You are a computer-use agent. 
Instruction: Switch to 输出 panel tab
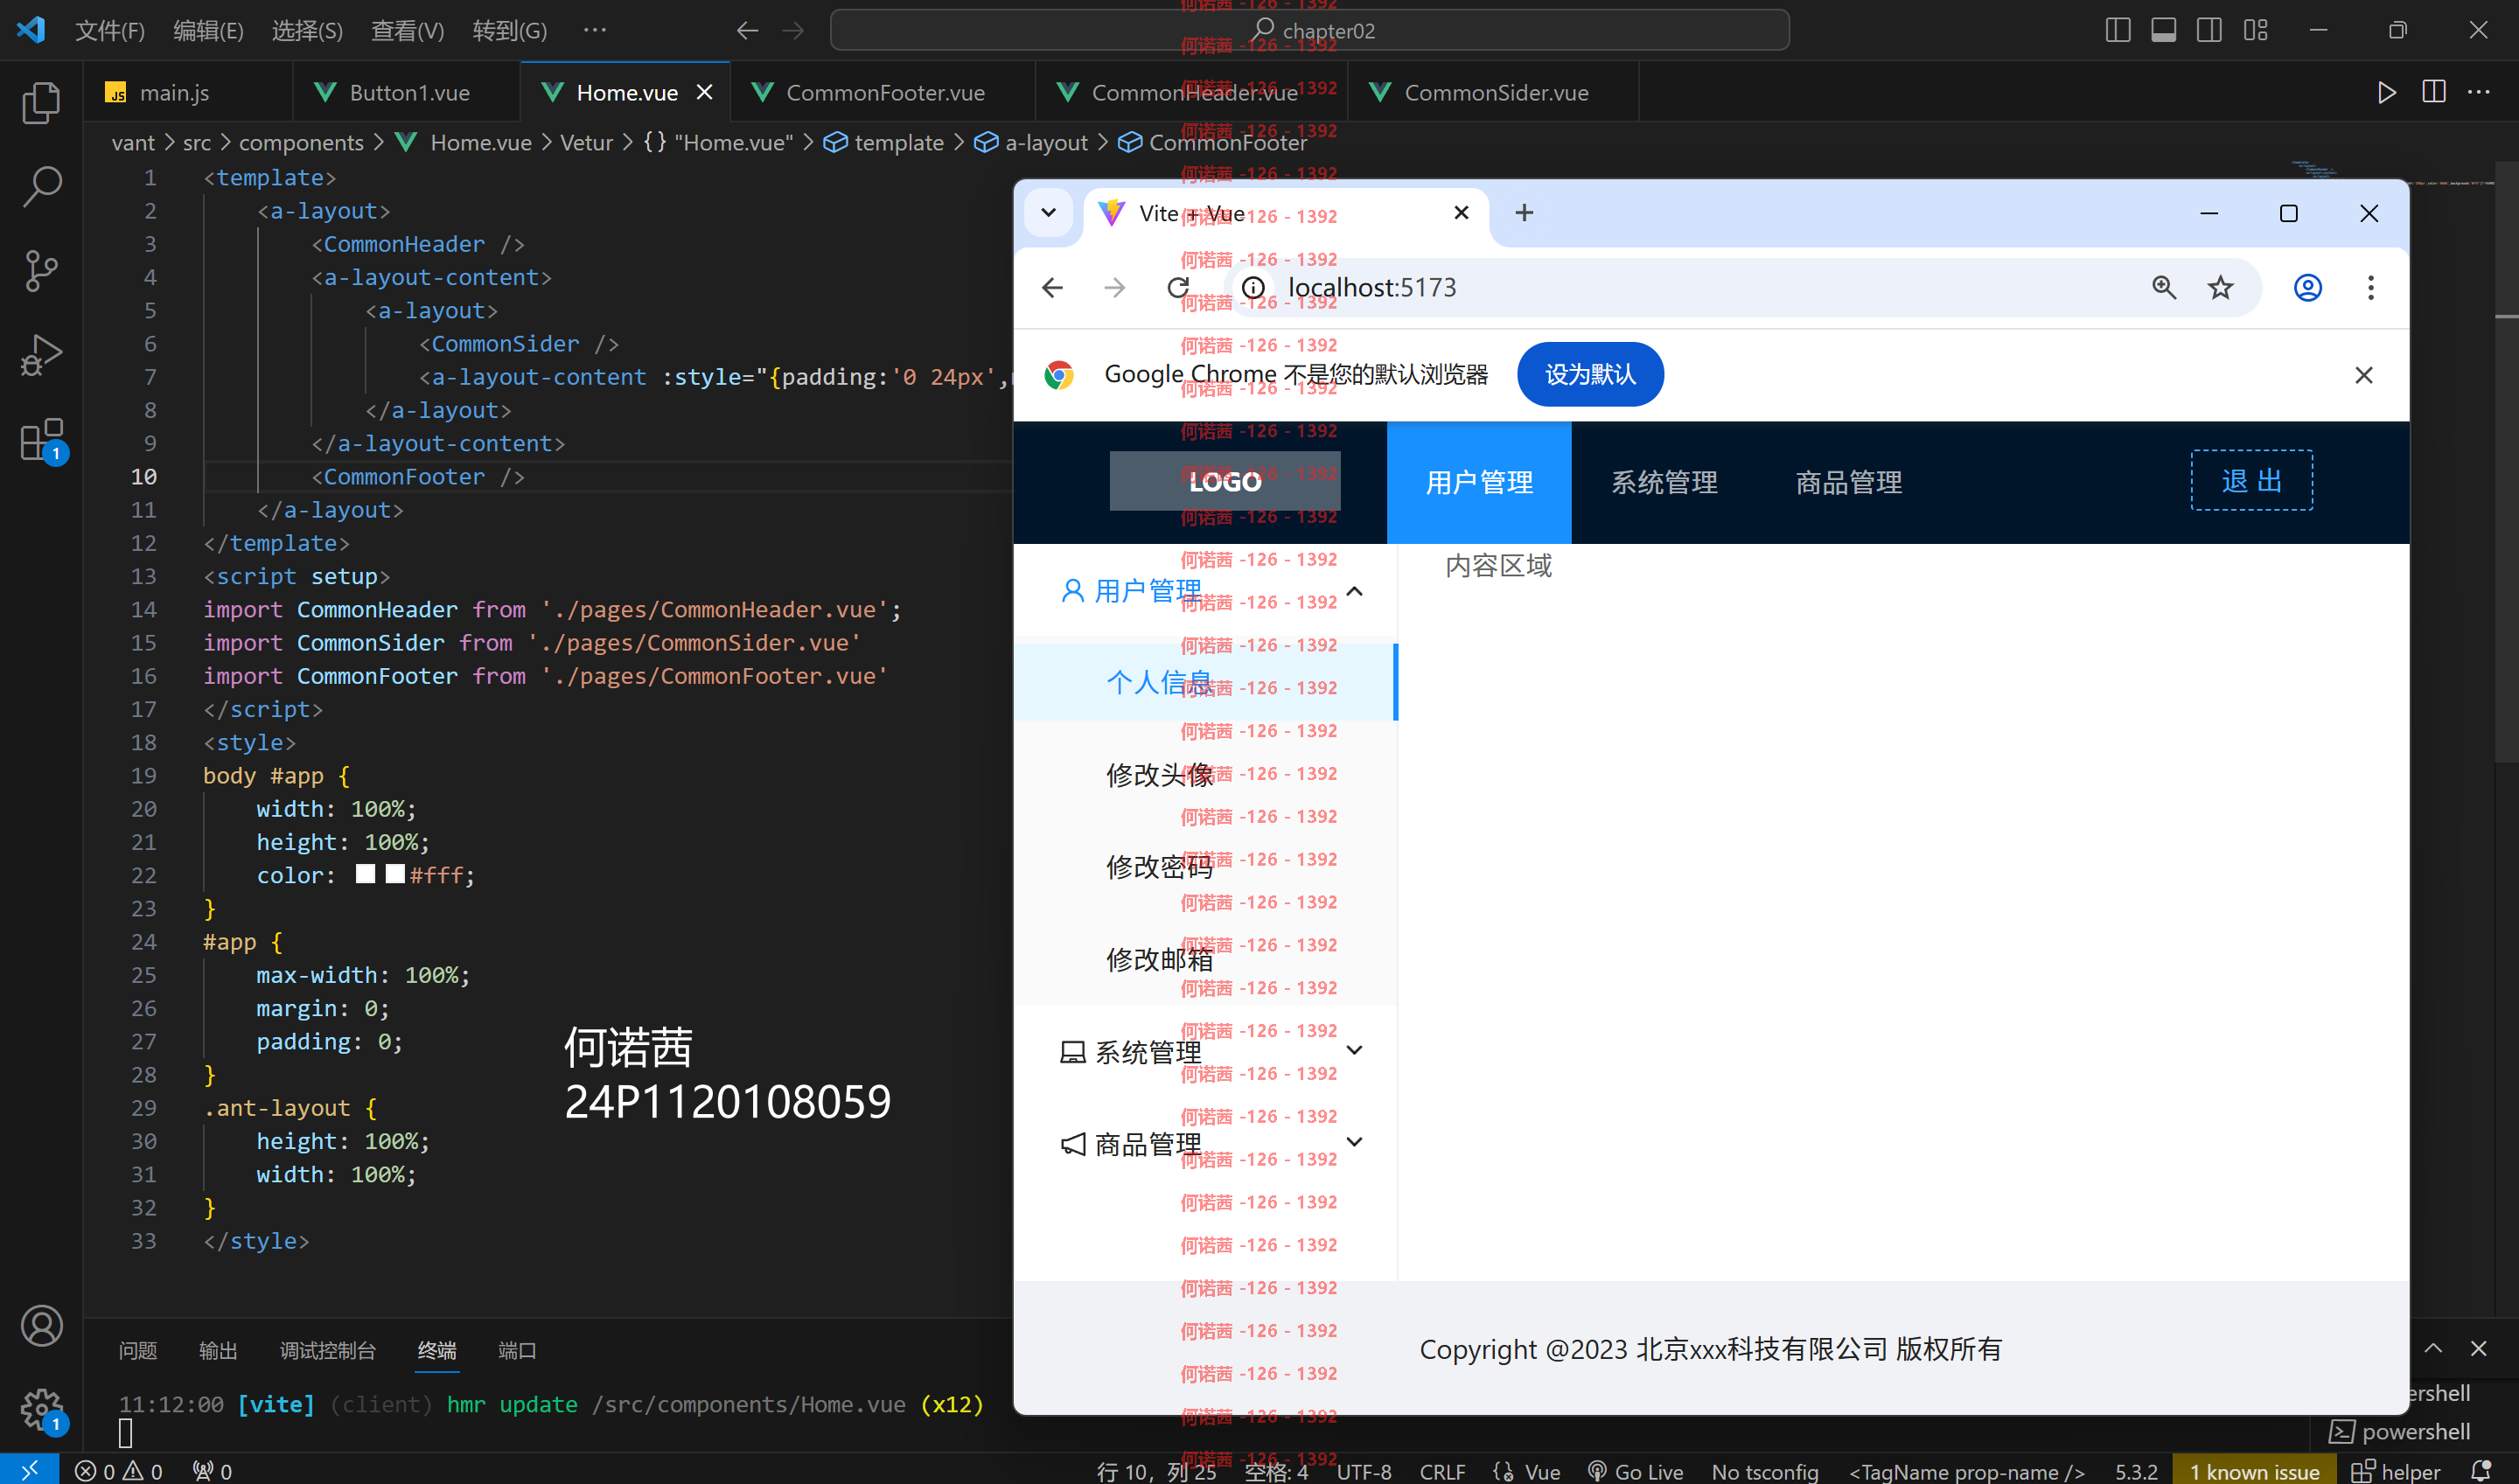click(218, 1351)
